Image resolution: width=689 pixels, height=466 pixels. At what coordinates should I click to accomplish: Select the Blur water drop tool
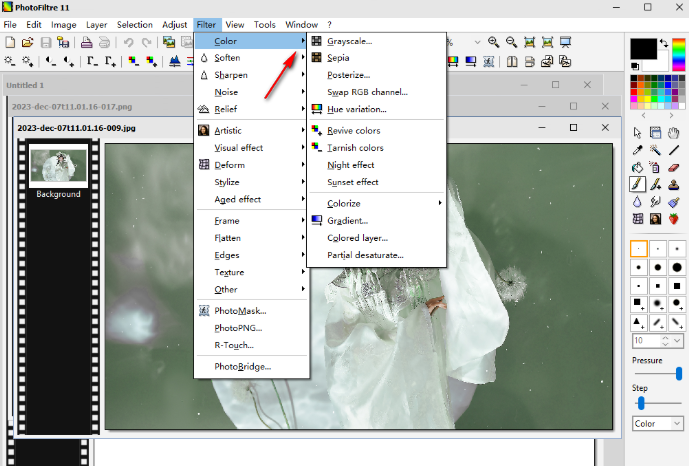[x=638, y=202]
